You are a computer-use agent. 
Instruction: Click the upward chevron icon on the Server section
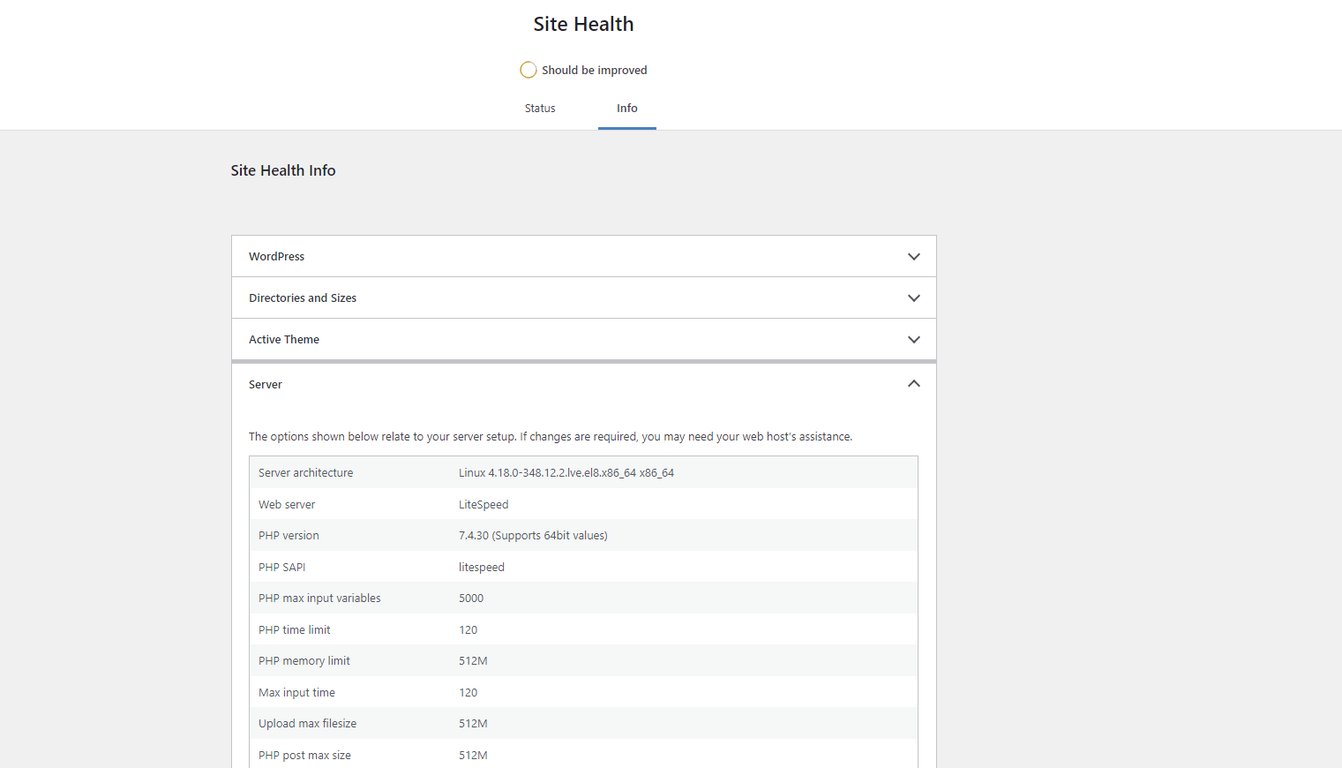coord(913,383)
